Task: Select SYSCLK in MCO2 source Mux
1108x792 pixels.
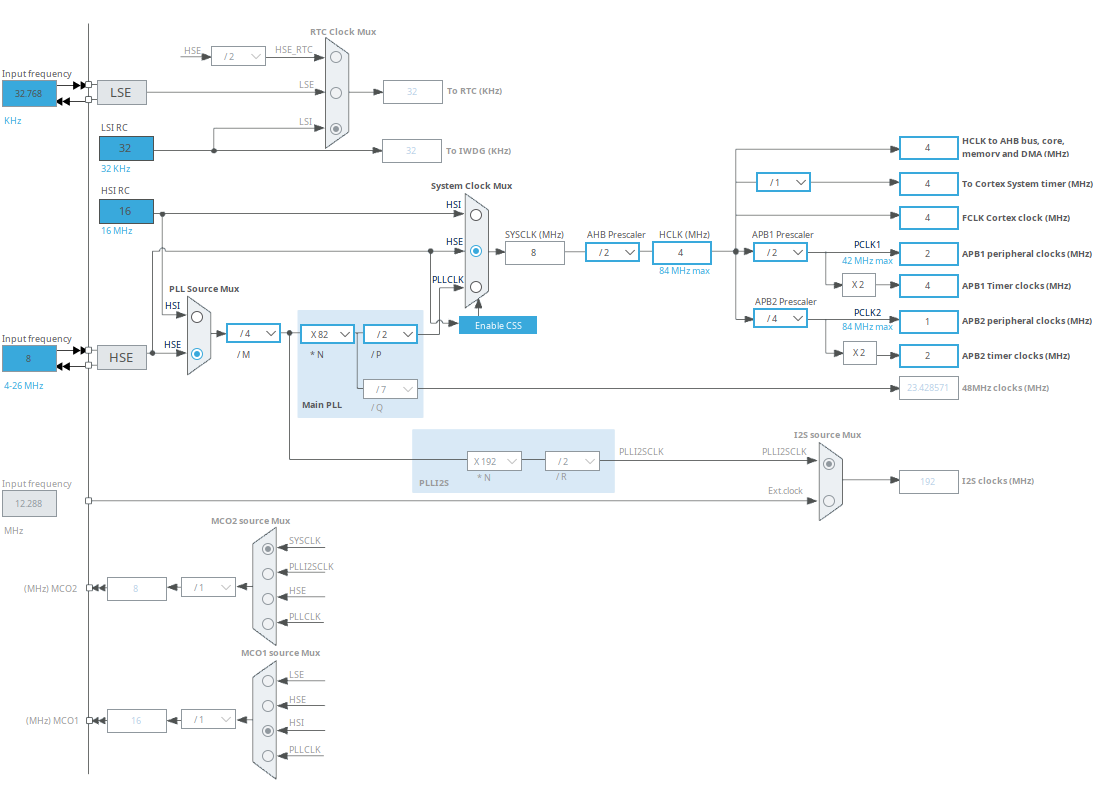Action: click(x=268, y=549)
